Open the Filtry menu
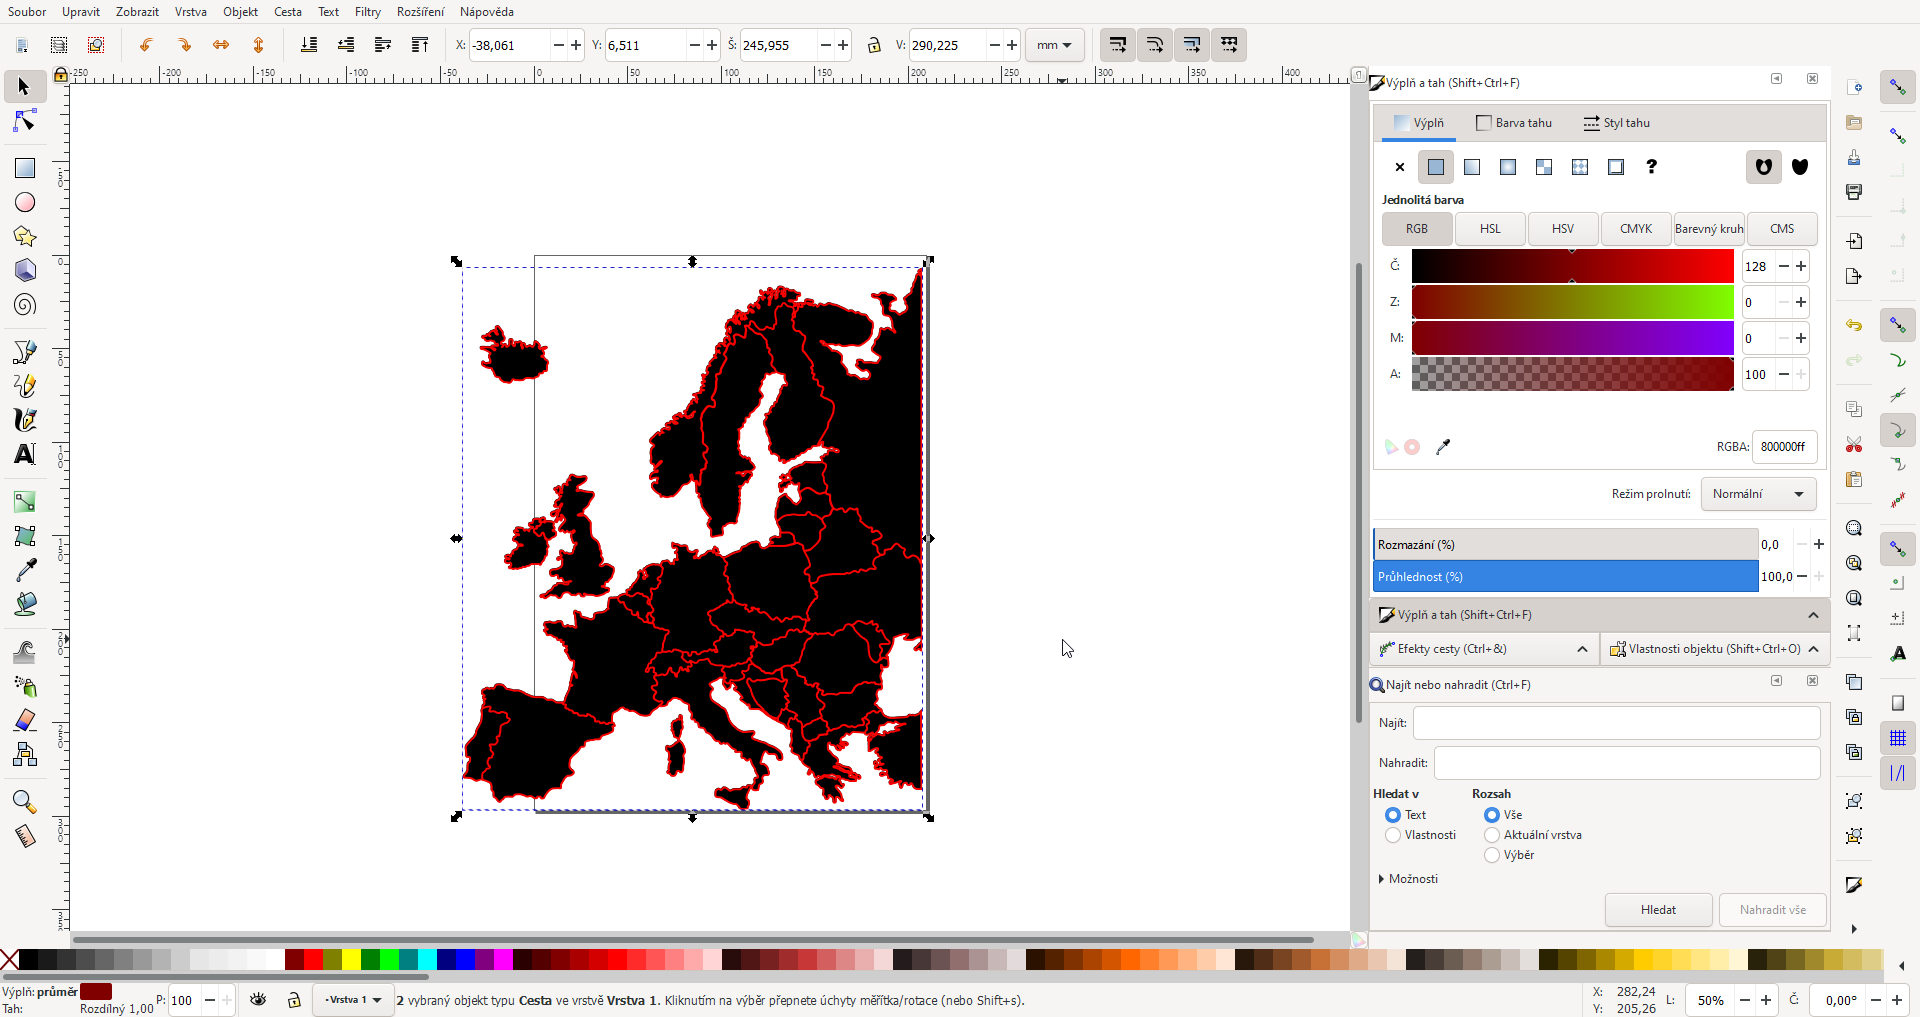 368,12
